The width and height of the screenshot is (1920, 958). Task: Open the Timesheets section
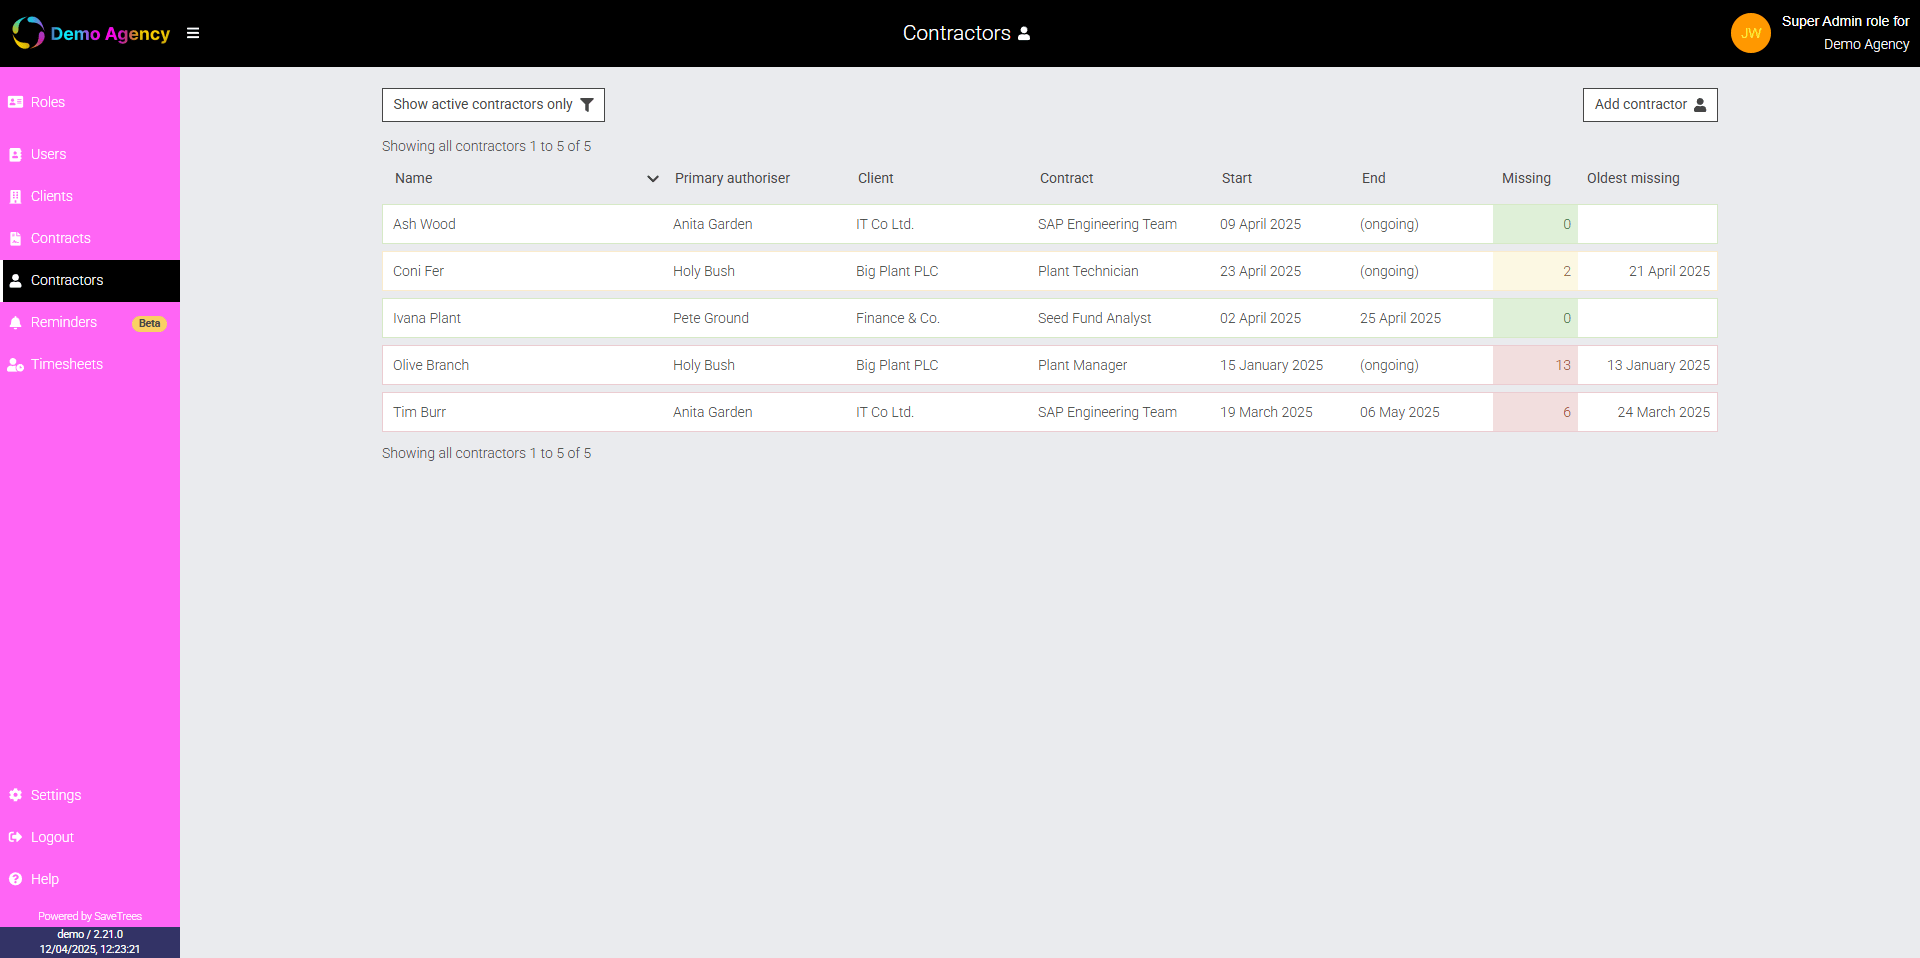[90, 364]
